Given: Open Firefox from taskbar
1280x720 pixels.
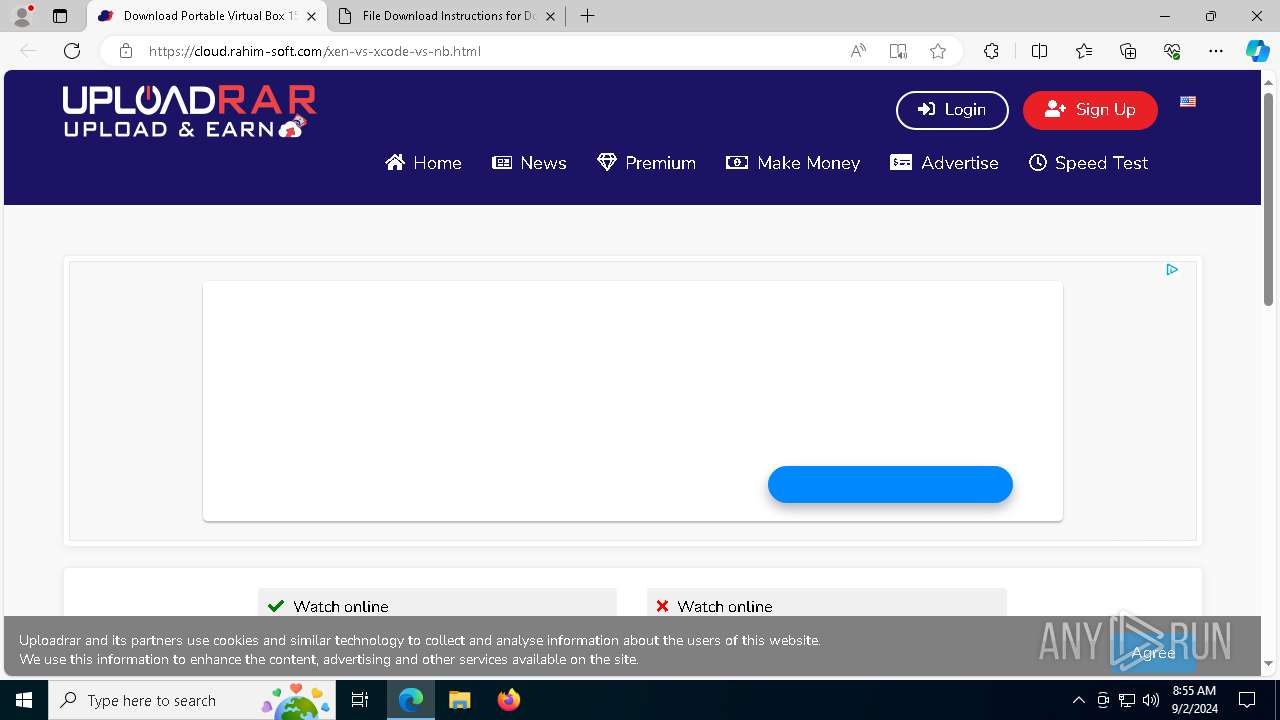Looking at the screenshot, I should [x=508, y=700].
